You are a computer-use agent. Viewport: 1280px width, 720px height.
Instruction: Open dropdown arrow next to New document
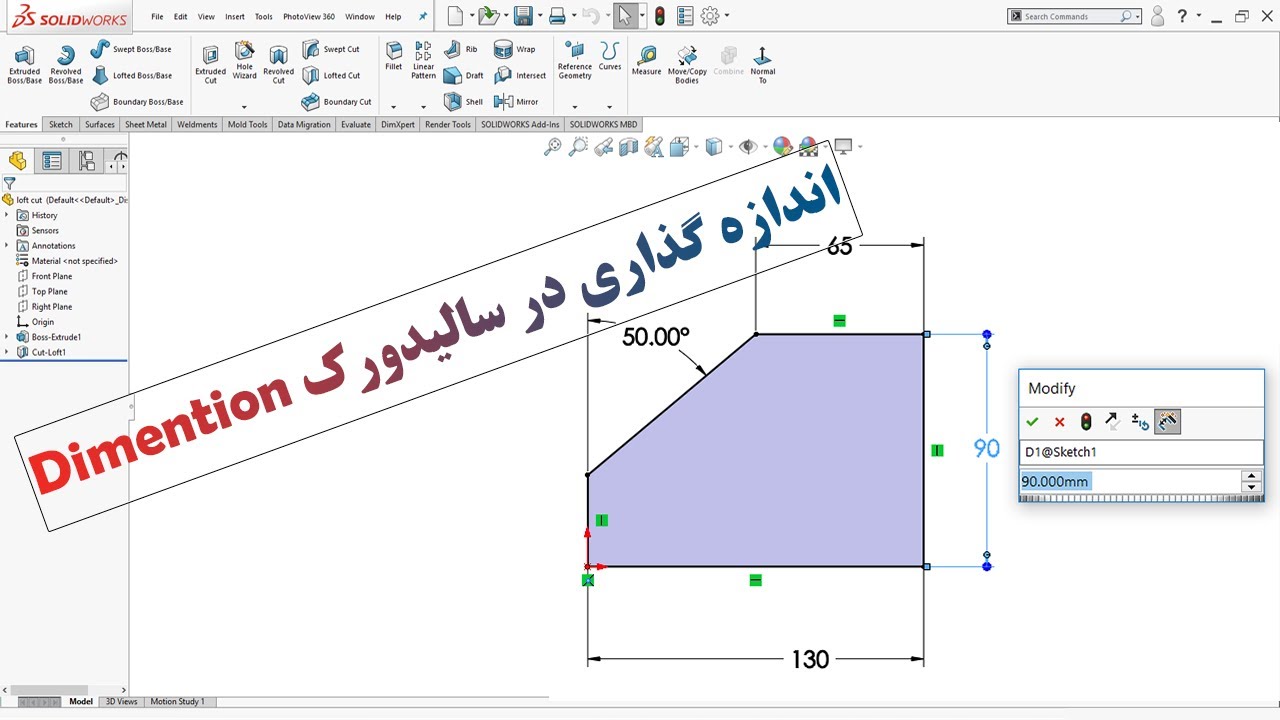tap(471, 16)
